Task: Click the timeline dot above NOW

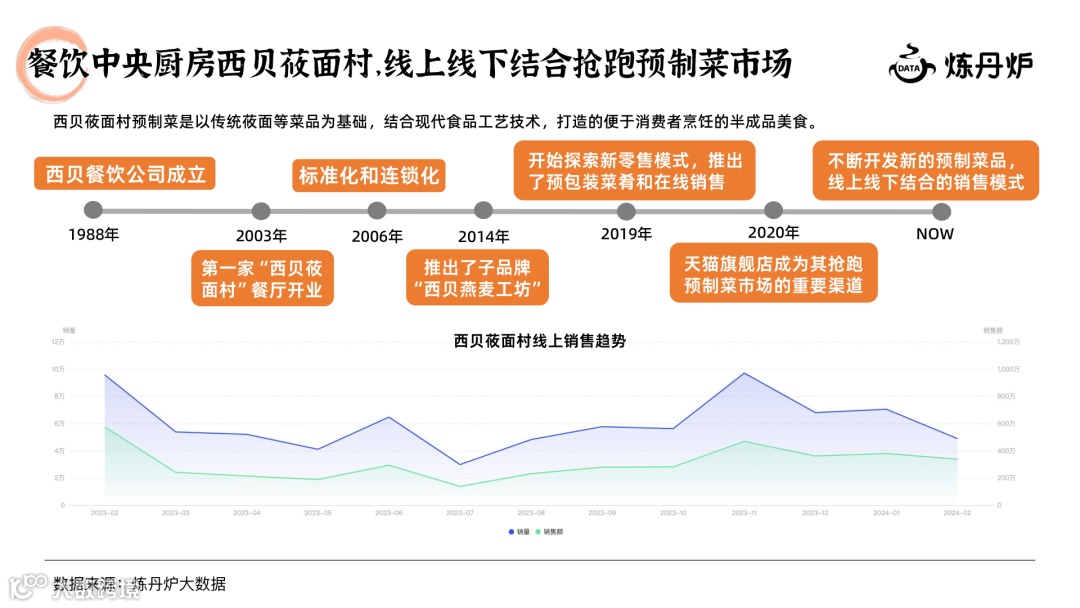Action: pos(942,211)
